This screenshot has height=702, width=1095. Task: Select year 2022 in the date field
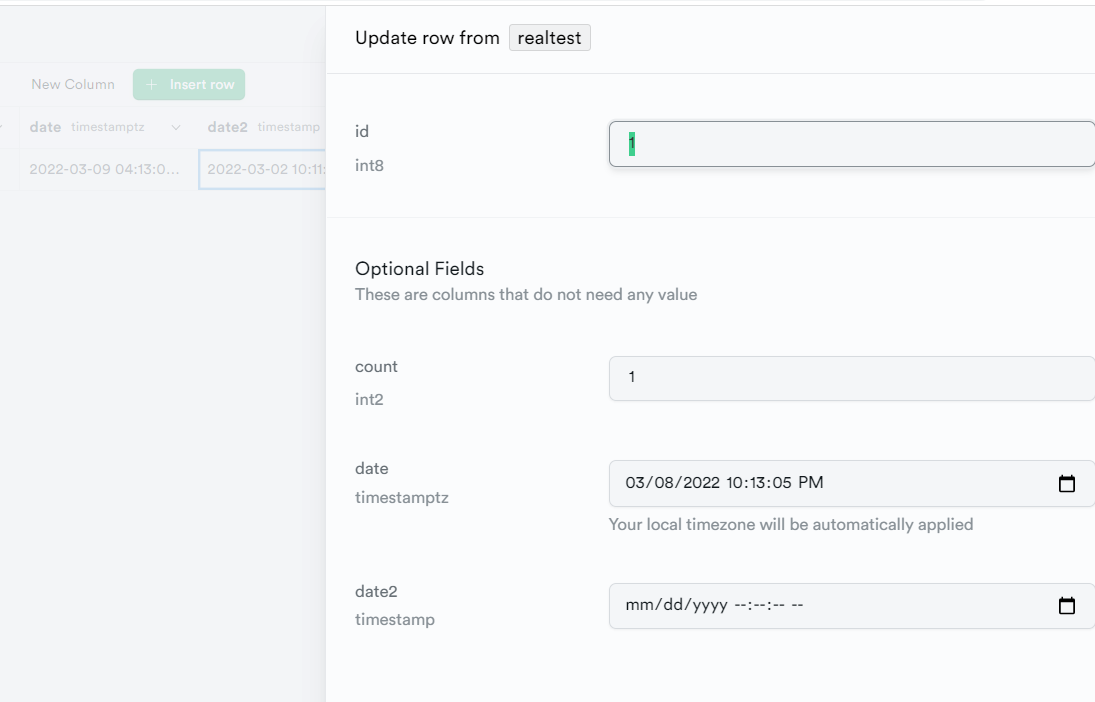pos(701,483)
